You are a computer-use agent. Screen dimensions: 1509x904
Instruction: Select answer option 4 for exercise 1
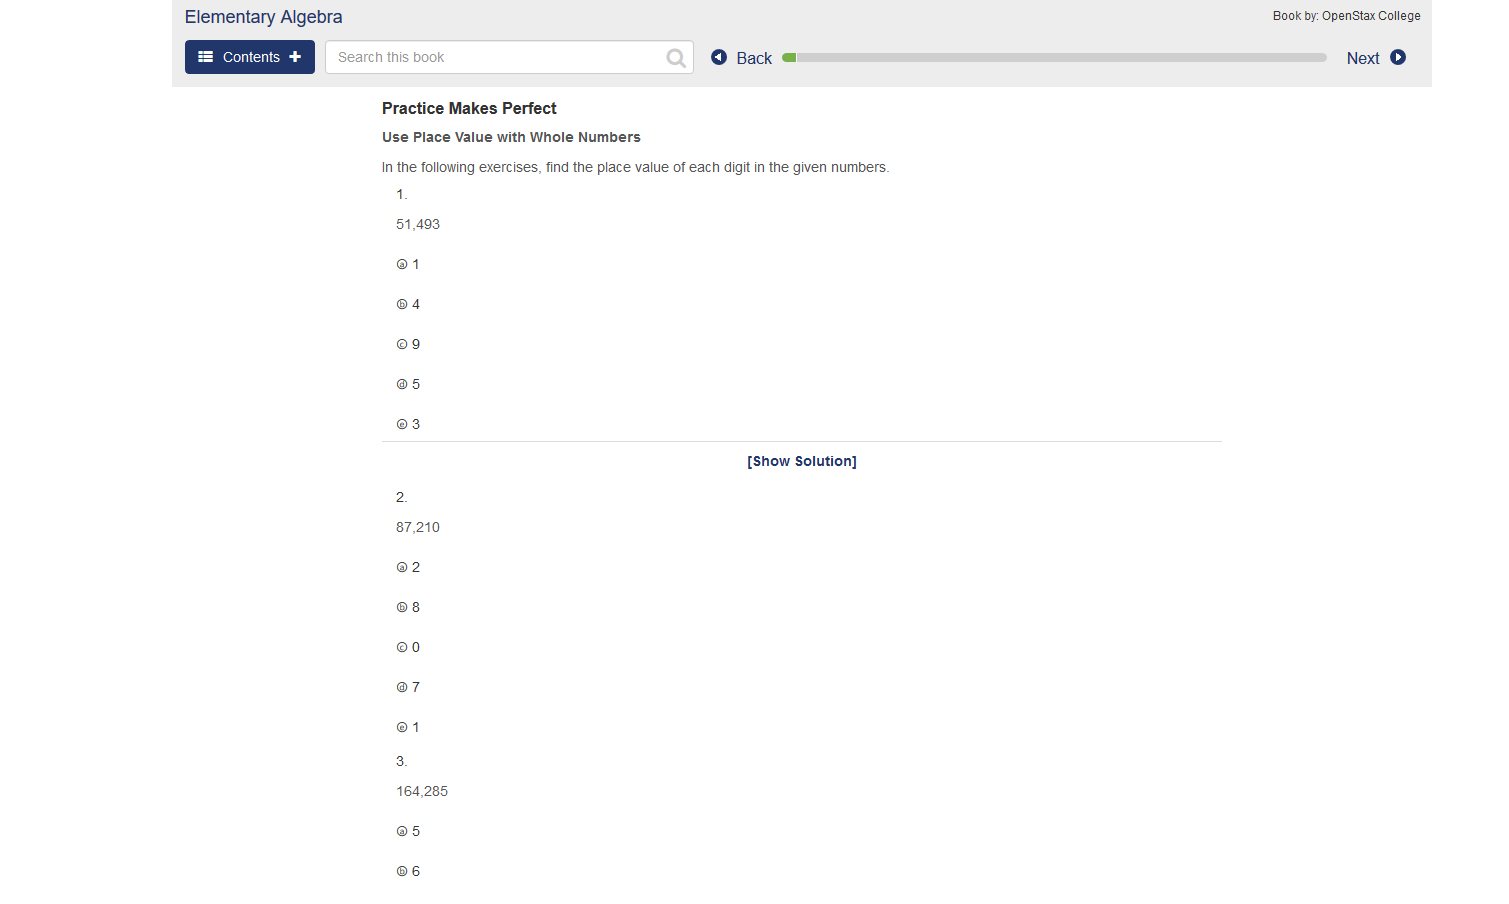pyautogui.click(x=400, y=303)
